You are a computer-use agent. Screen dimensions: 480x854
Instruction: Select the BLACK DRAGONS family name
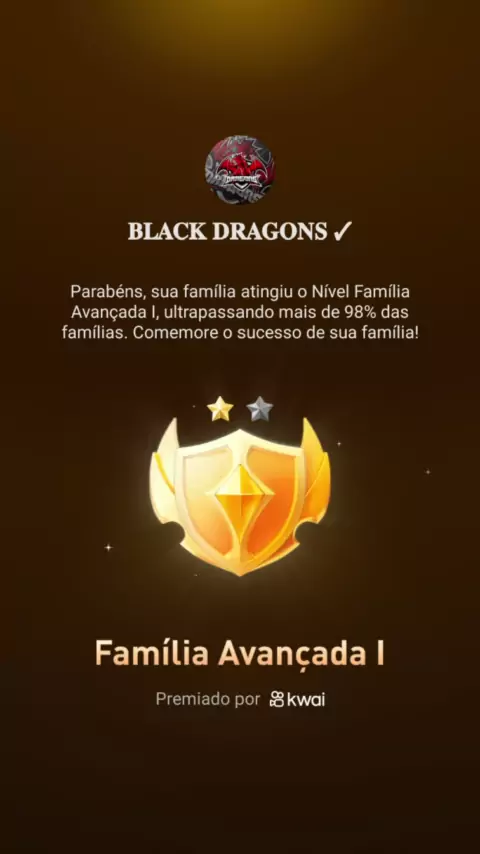228,233
